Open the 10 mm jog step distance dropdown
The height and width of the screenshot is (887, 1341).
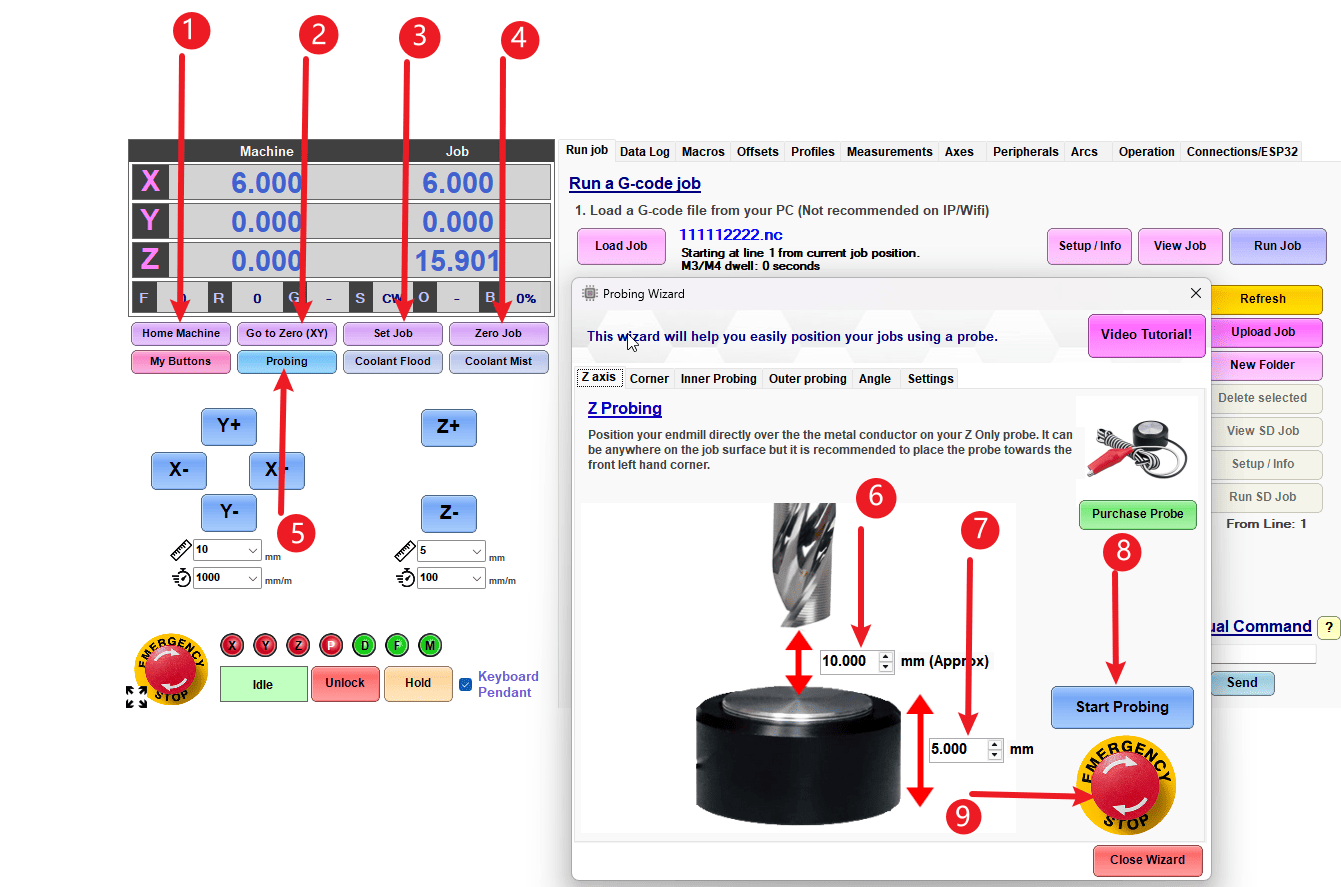227,549
